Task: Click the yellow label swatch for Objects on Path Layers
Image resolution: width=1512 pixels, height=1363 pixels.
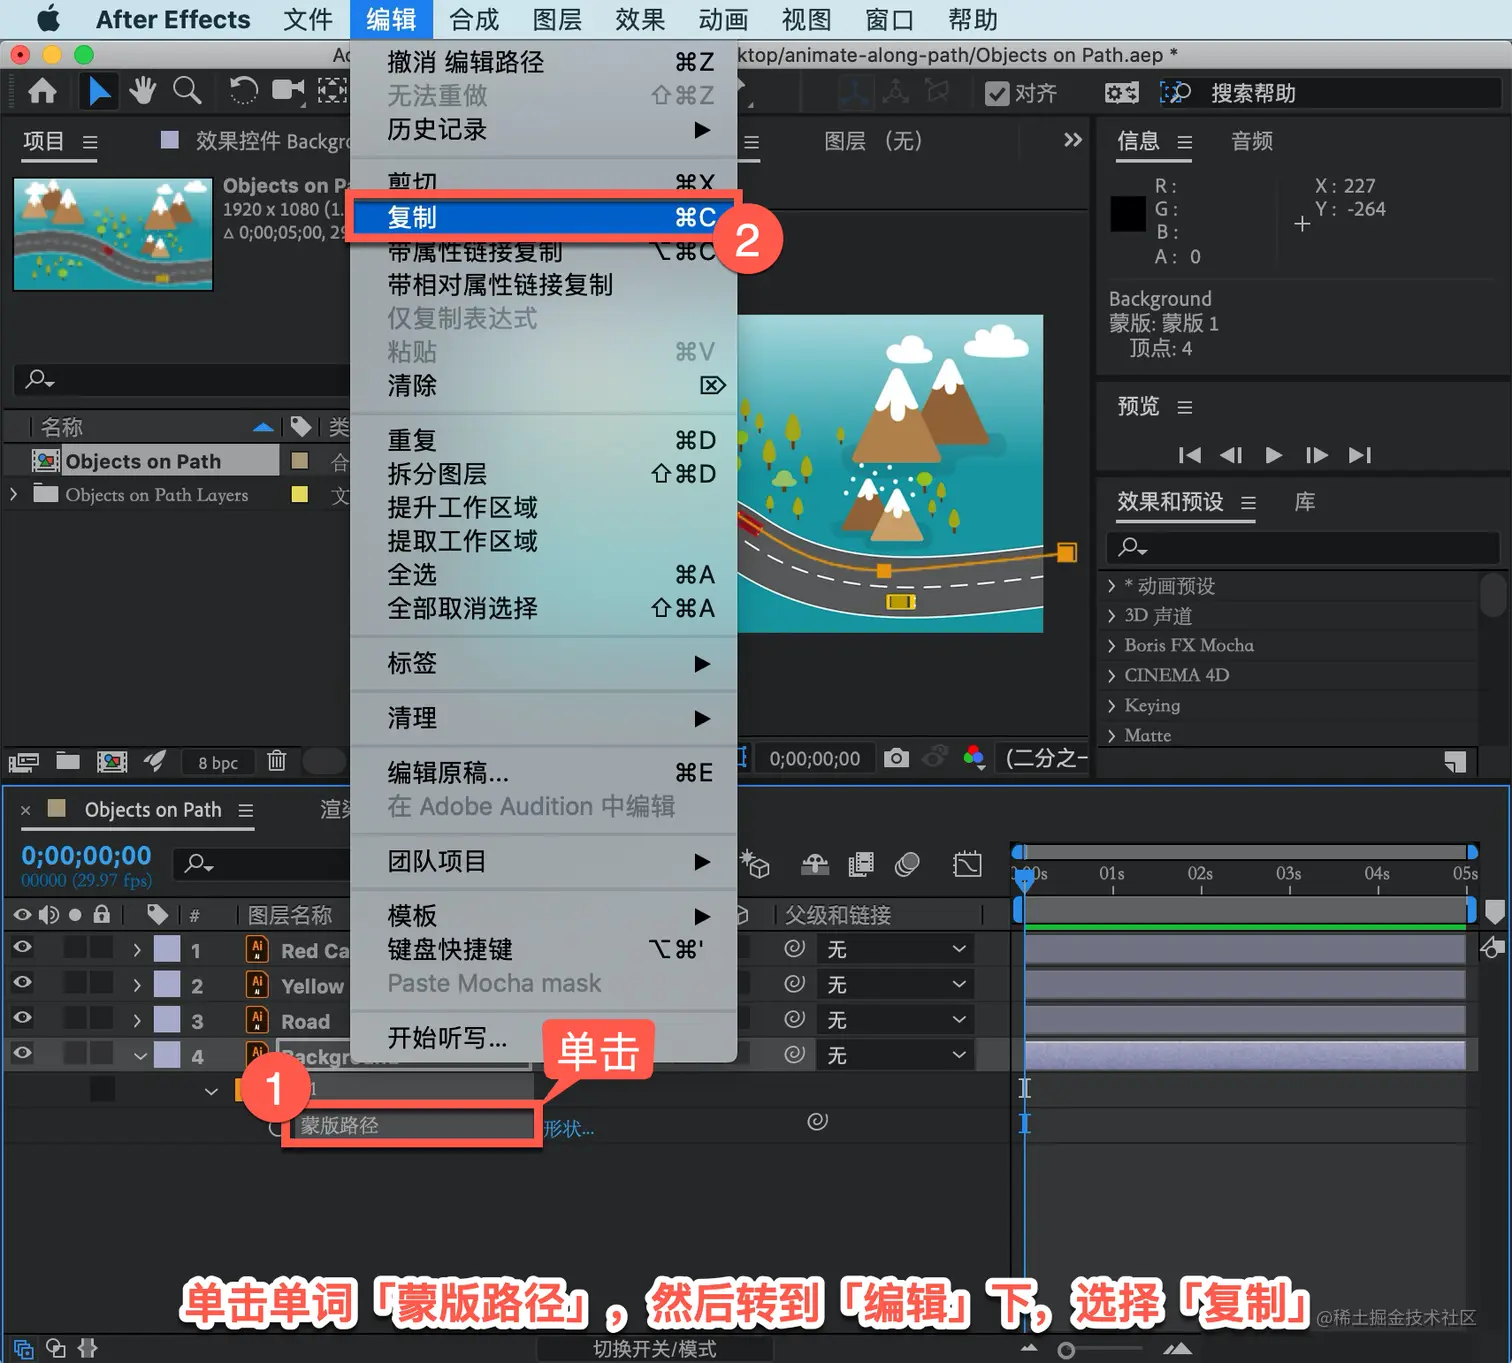Action: (299, 494)
